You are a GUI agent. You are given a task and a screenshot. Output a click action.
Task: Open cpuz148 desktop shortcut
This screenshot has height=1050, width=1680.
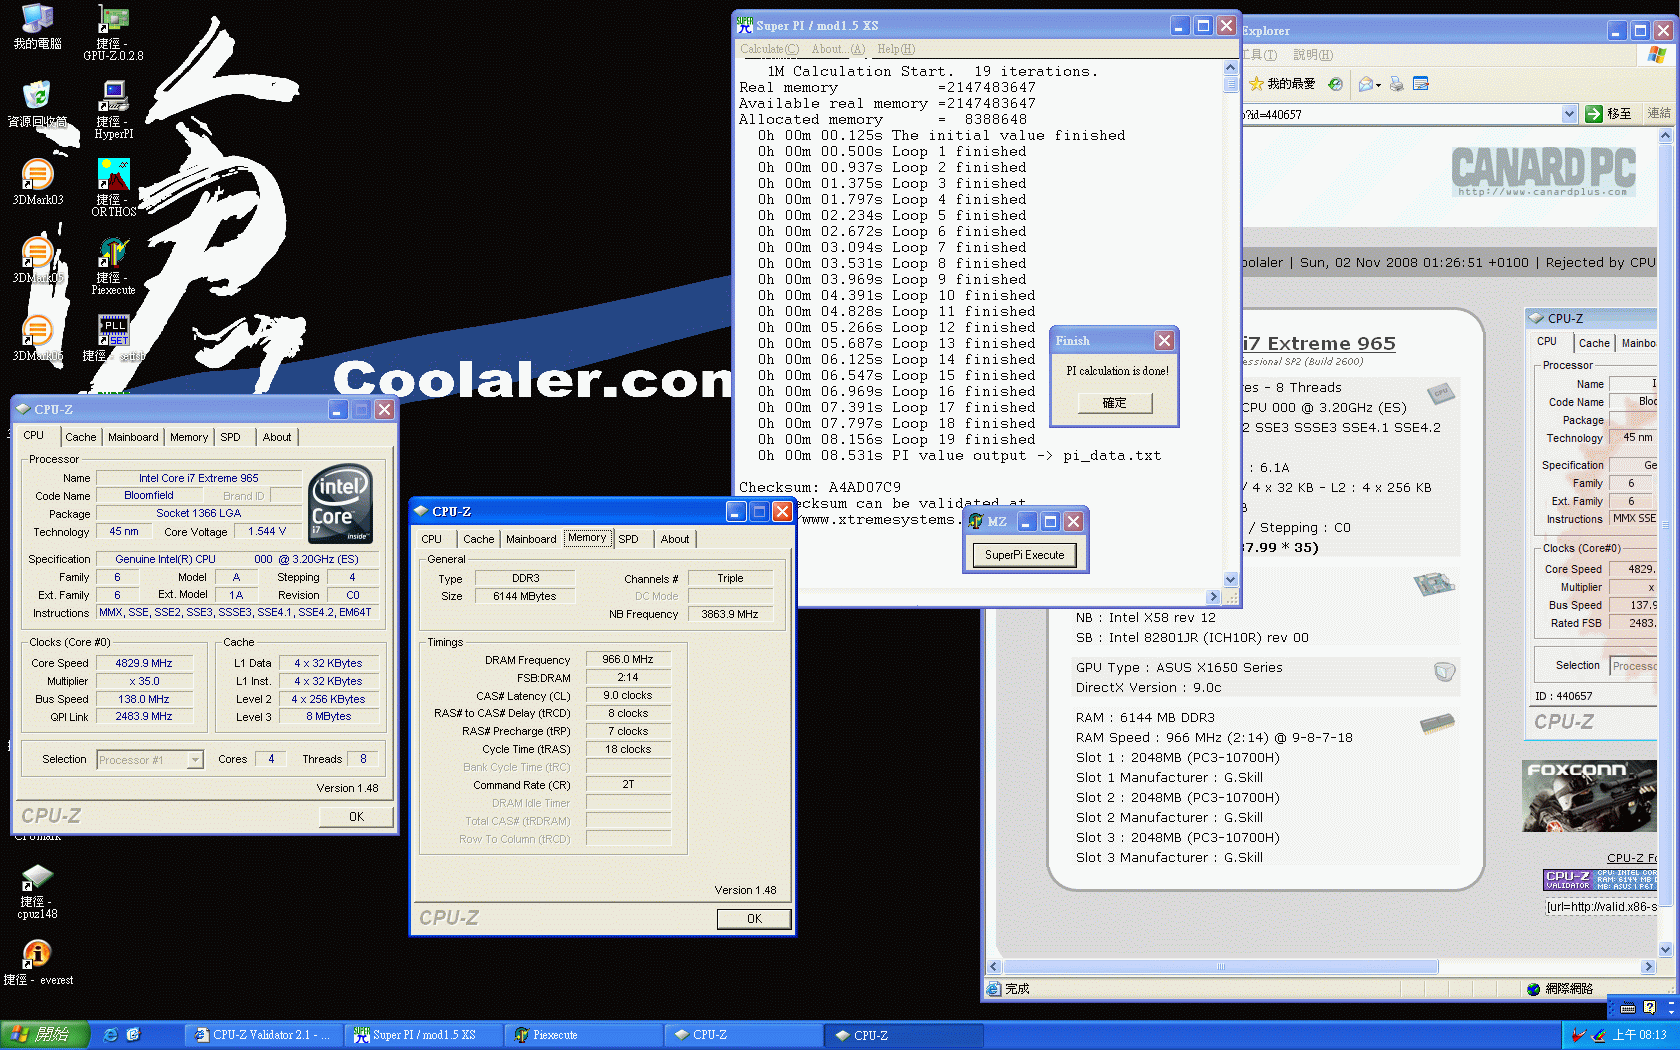point(37,892)
